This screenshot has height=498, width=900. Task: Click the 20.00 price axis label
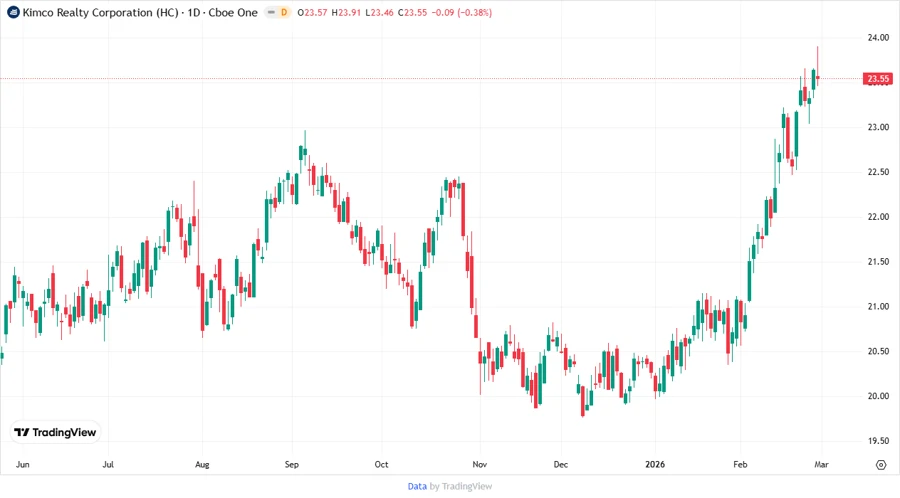click(x=878, y=396)
